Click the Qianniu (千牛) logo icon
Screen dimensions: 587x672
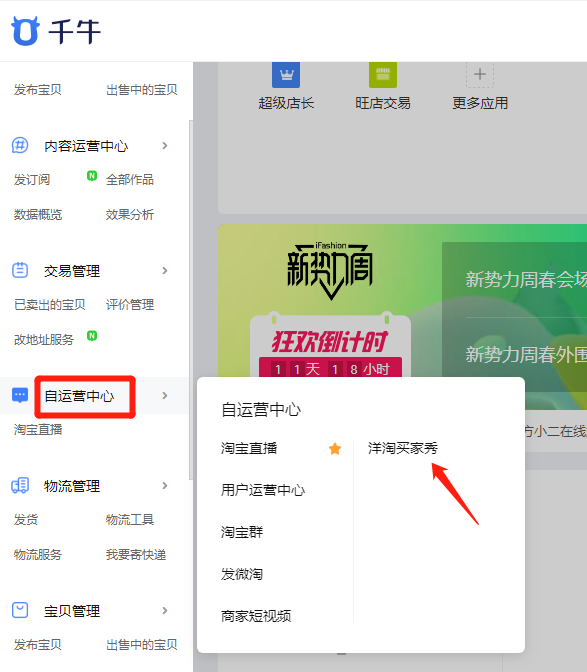click(x=25, y=31)
